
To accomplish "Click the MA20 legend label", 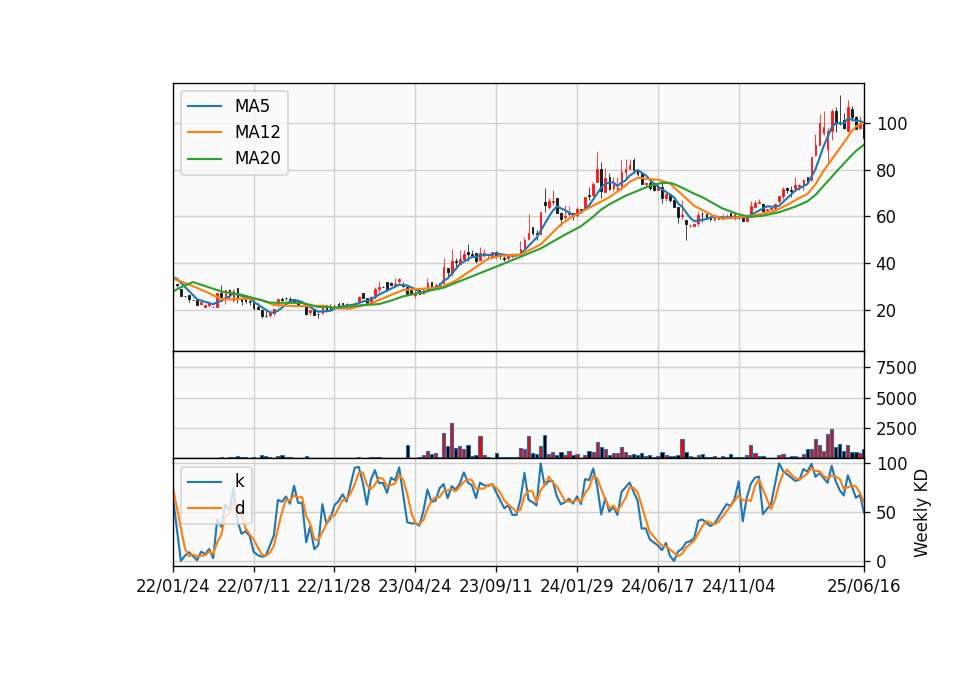I will (258, 159).
